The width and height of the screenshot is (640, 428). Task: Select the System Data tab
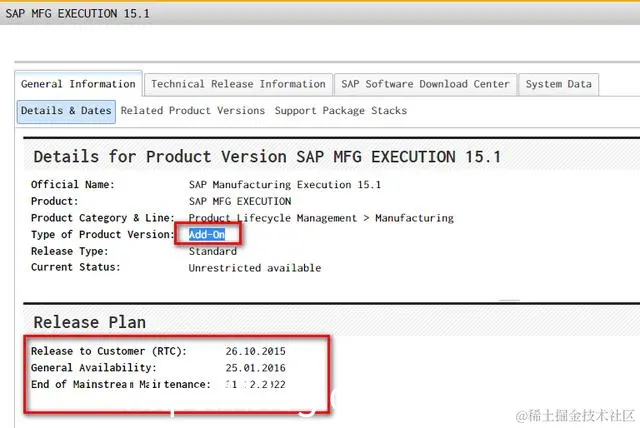(x=558, y=84)
